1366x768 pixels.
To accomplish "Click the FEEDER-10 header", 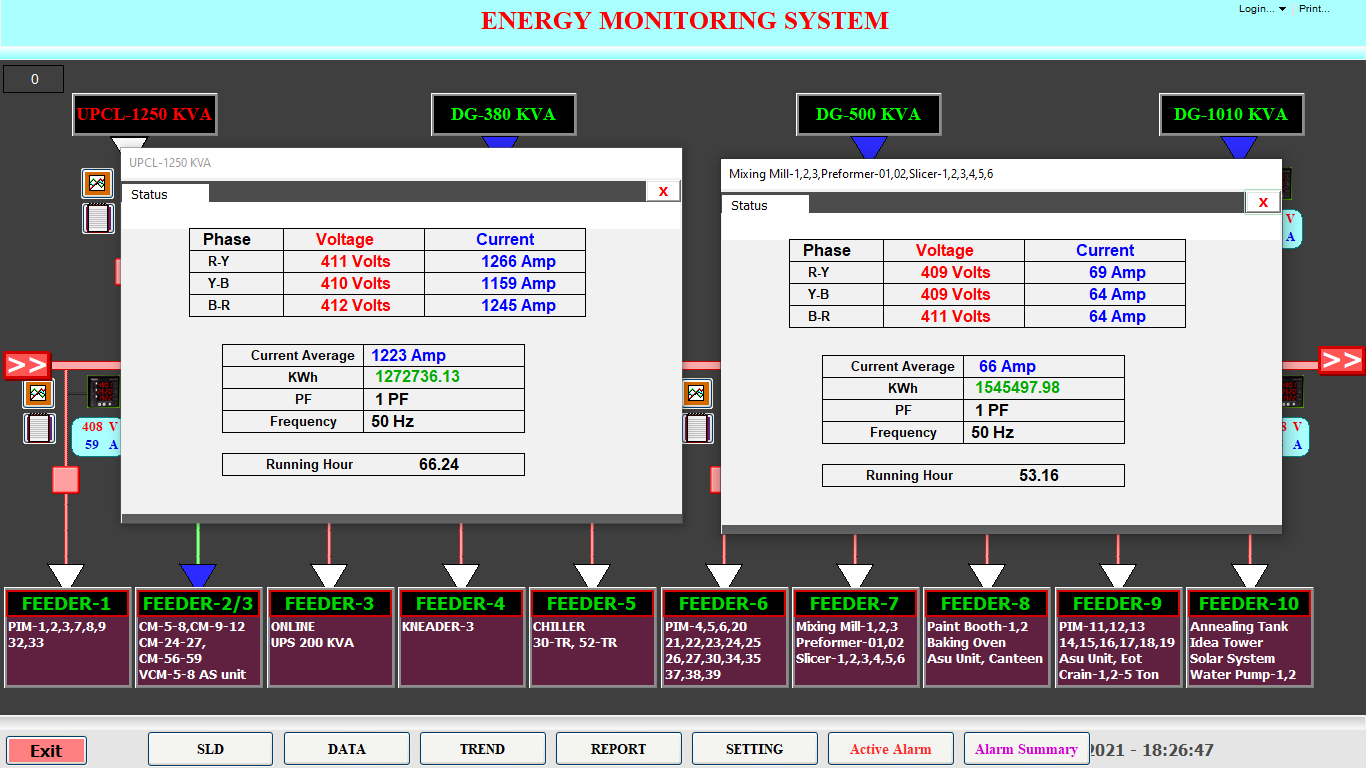I will [x=1249, y=603].
